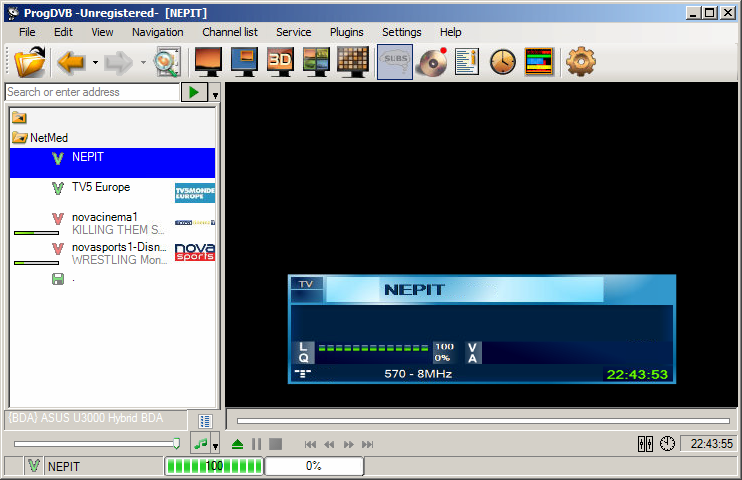
Task: Go forward with the grey right arrow
Action: pyautogui.click(x=118, y=62)
